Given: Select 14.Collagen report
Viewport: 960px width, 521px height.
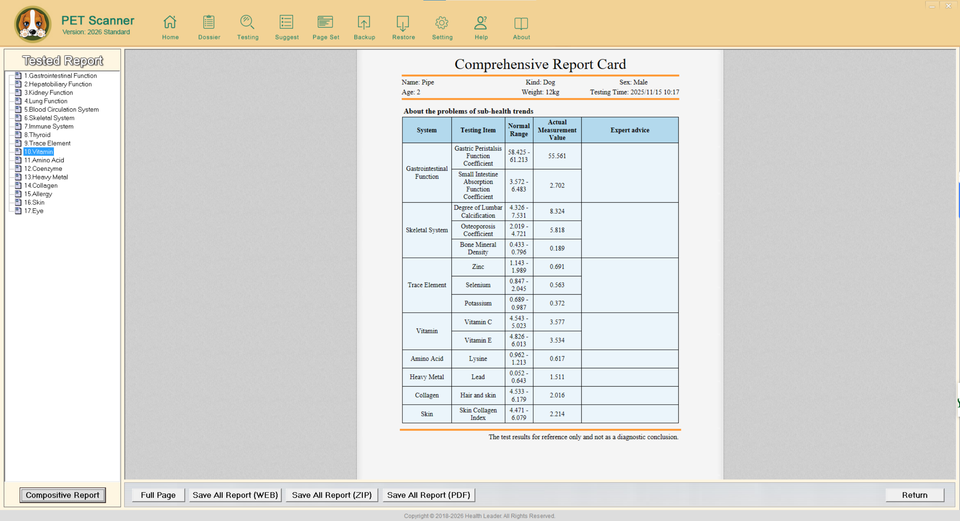Looking at the screenshot, I should click(40, 186).
